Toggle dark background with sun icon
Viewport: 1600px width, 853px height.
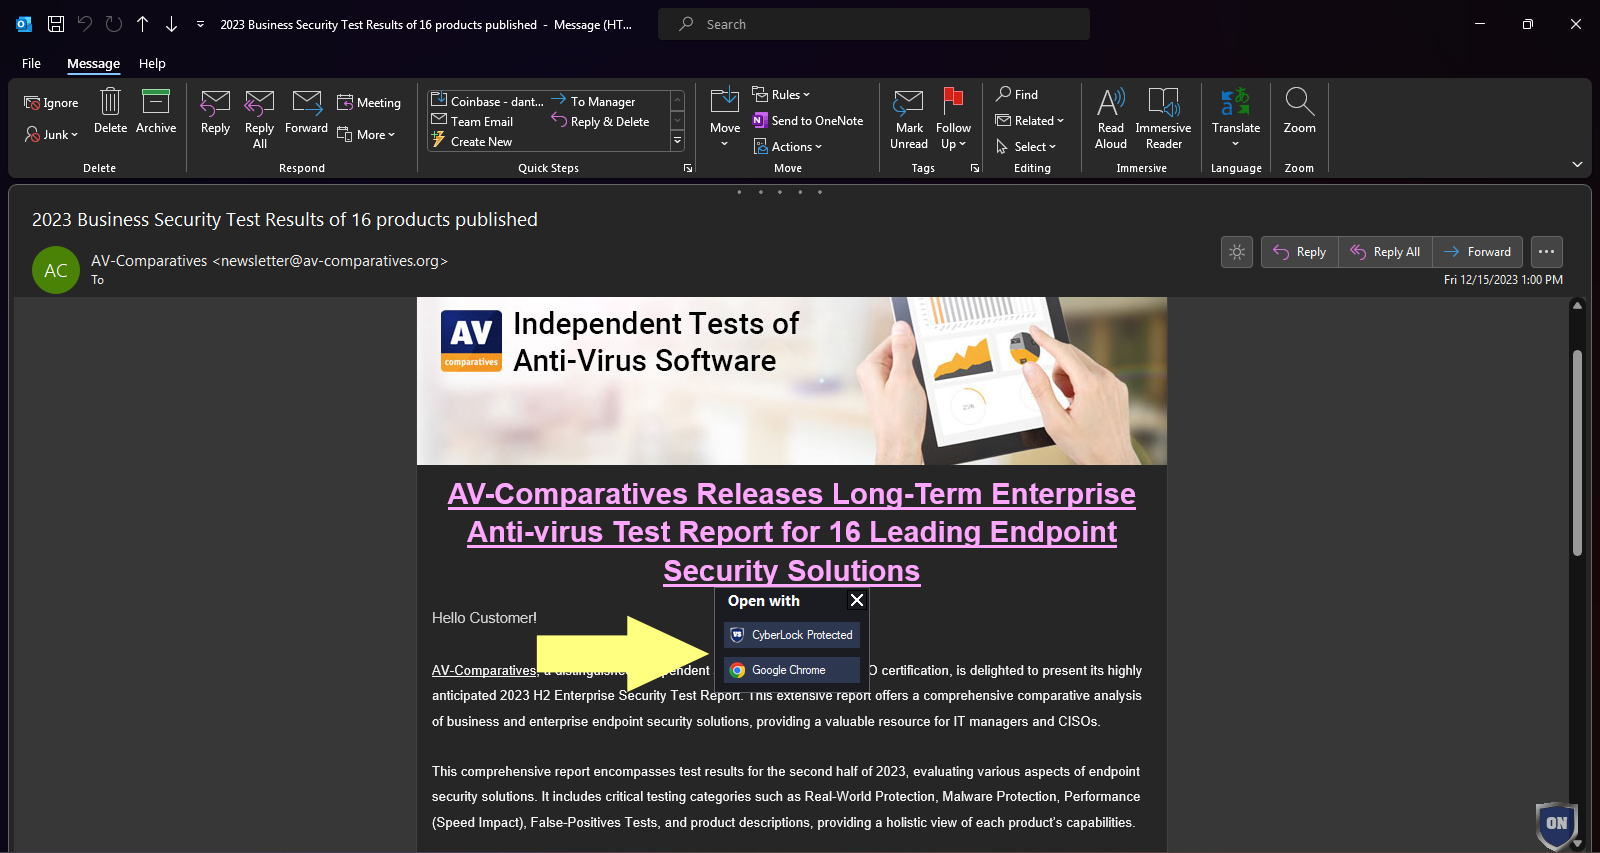pos(1237,252)
